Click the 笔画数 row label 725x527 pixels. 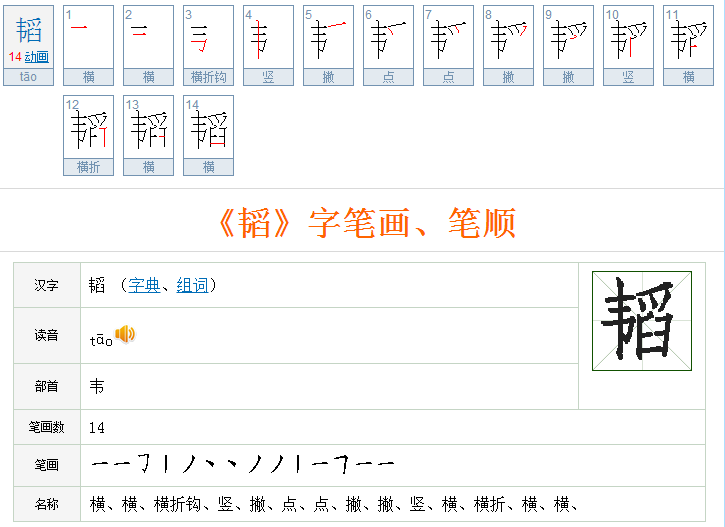[47, 427]
